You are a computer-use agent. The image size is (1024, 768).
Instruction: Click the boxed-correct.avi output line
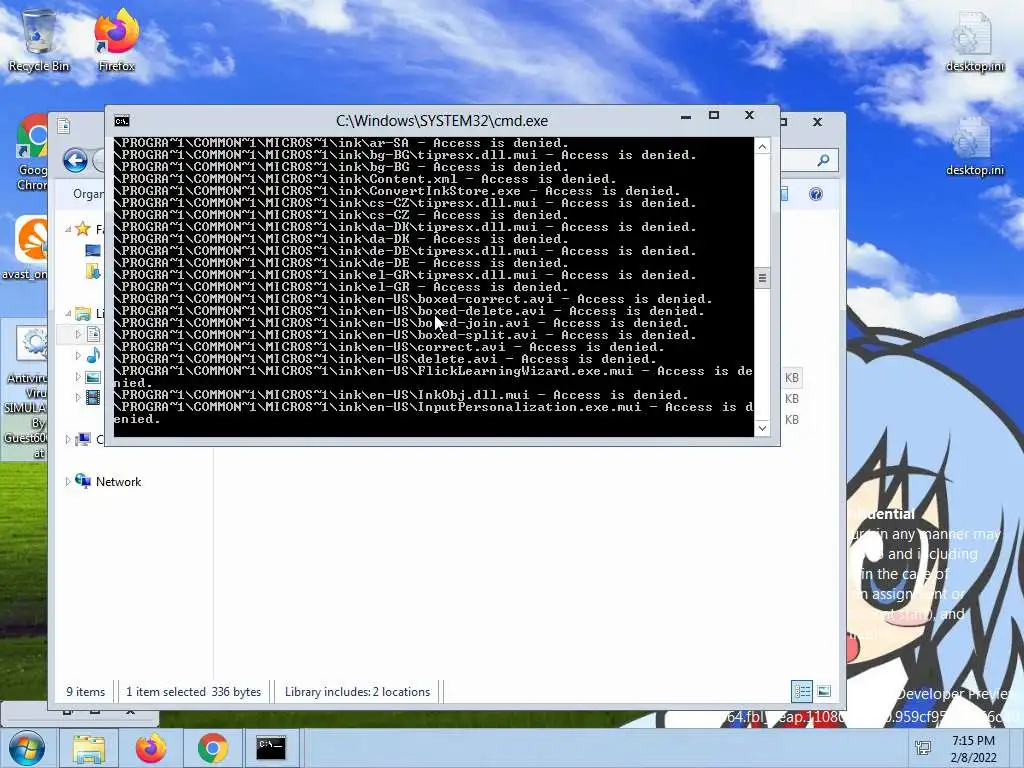(413, 299)
